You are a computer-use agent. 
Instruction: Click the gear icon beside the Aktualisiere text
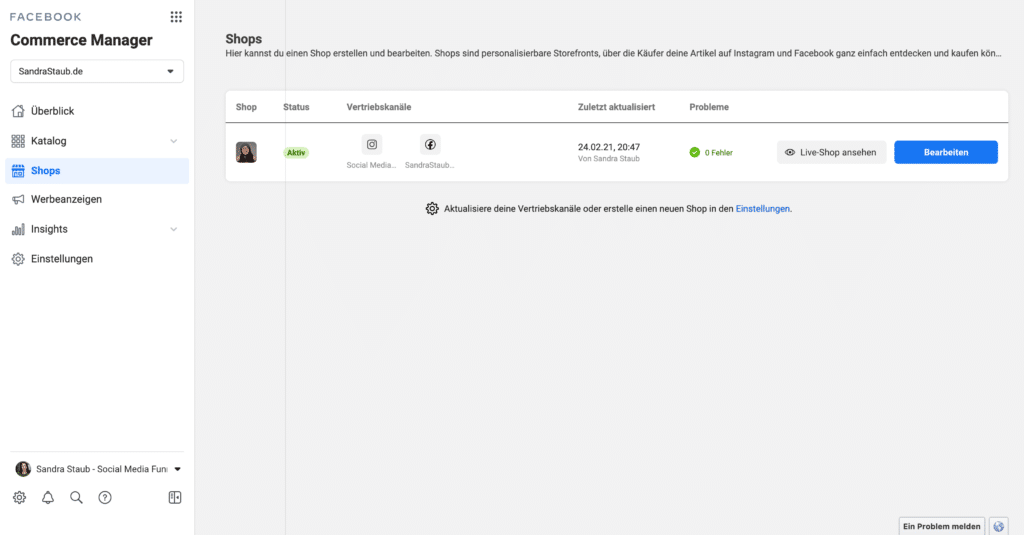point(432,208)
